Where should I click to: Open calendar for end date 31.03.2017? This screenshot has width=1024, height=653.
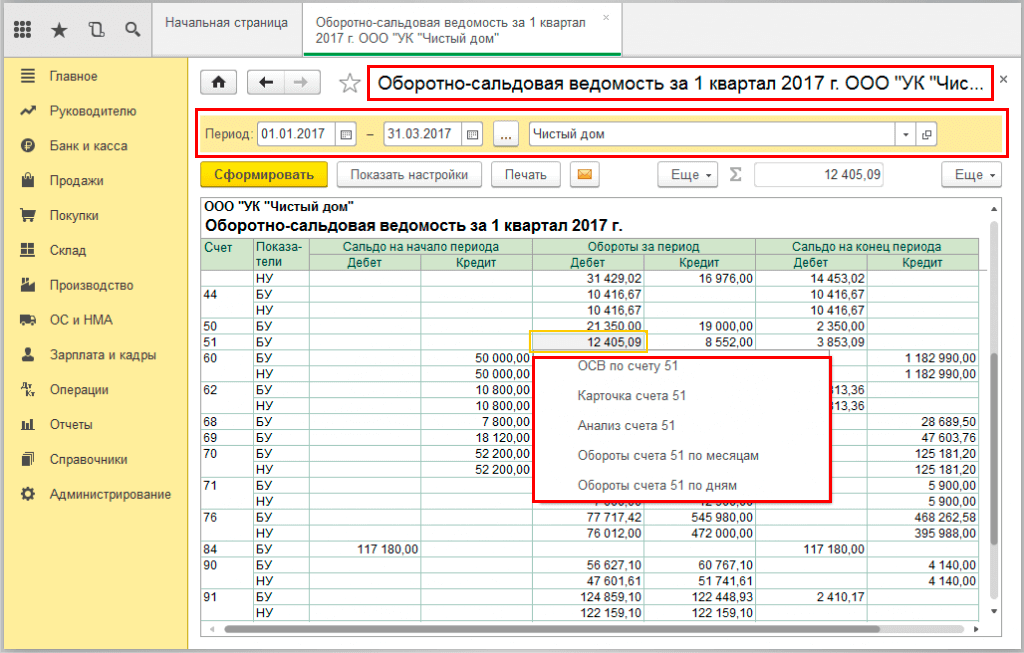point(472,135)
